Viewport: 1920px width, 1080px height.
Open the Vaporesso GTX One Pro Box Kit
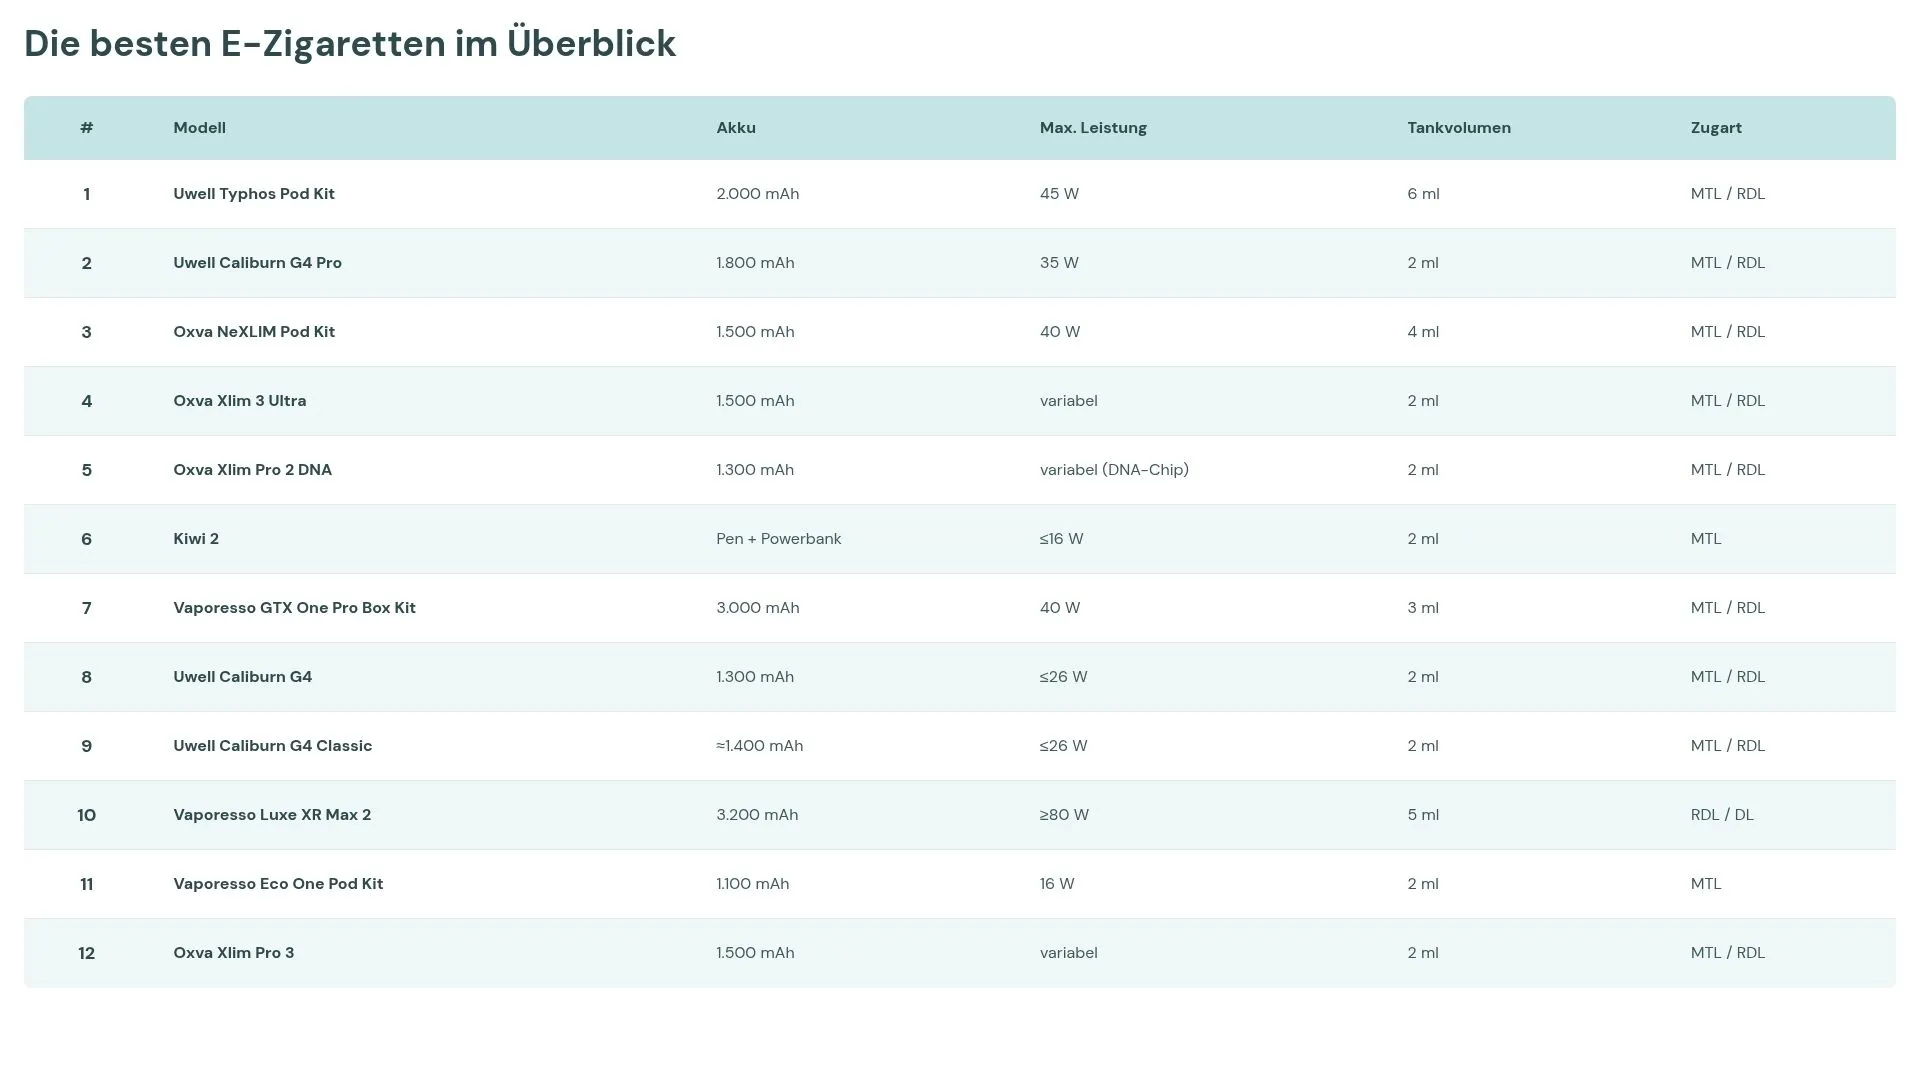click(x=295, y=607)
